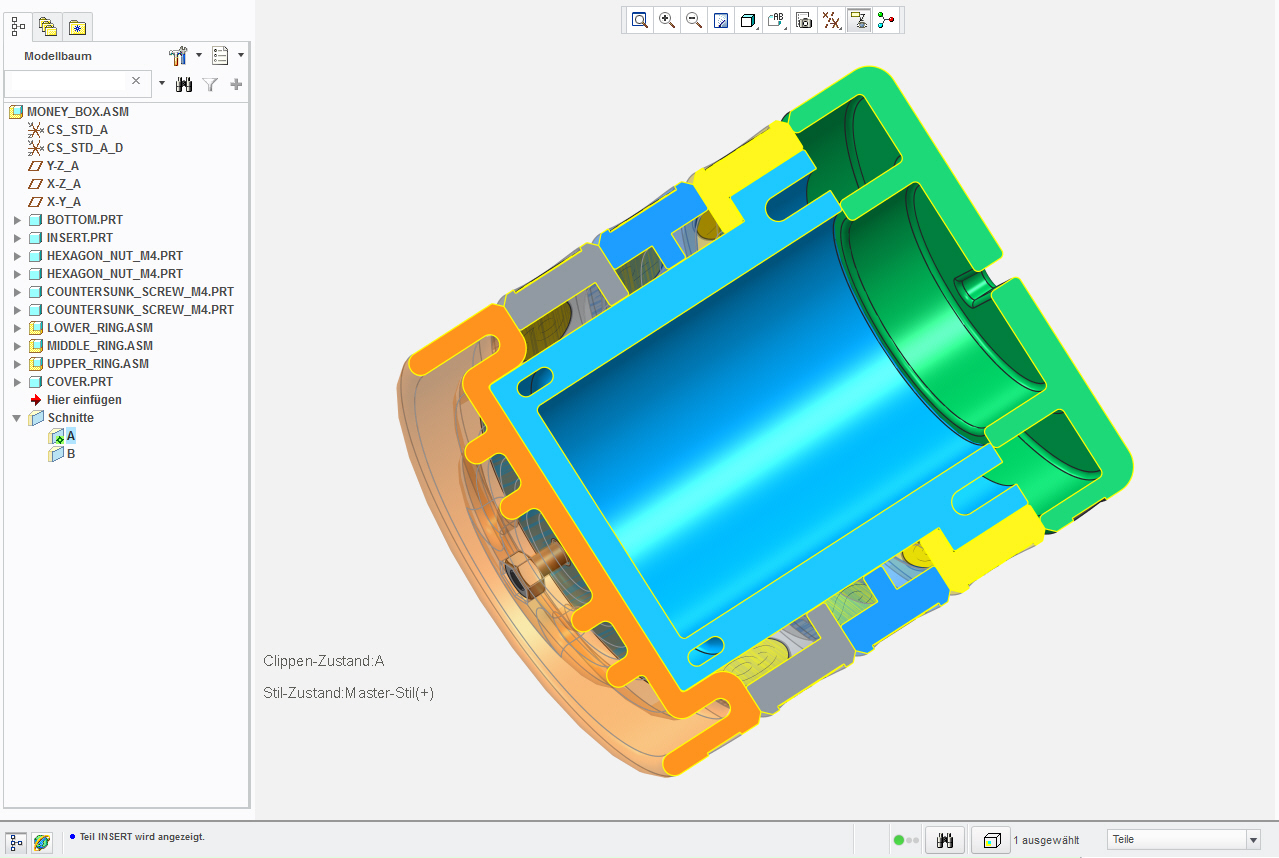Click the 'Teil INSERT wird angezeigt.' status message
Screen dimensions: 1279x858
[142, 837]
